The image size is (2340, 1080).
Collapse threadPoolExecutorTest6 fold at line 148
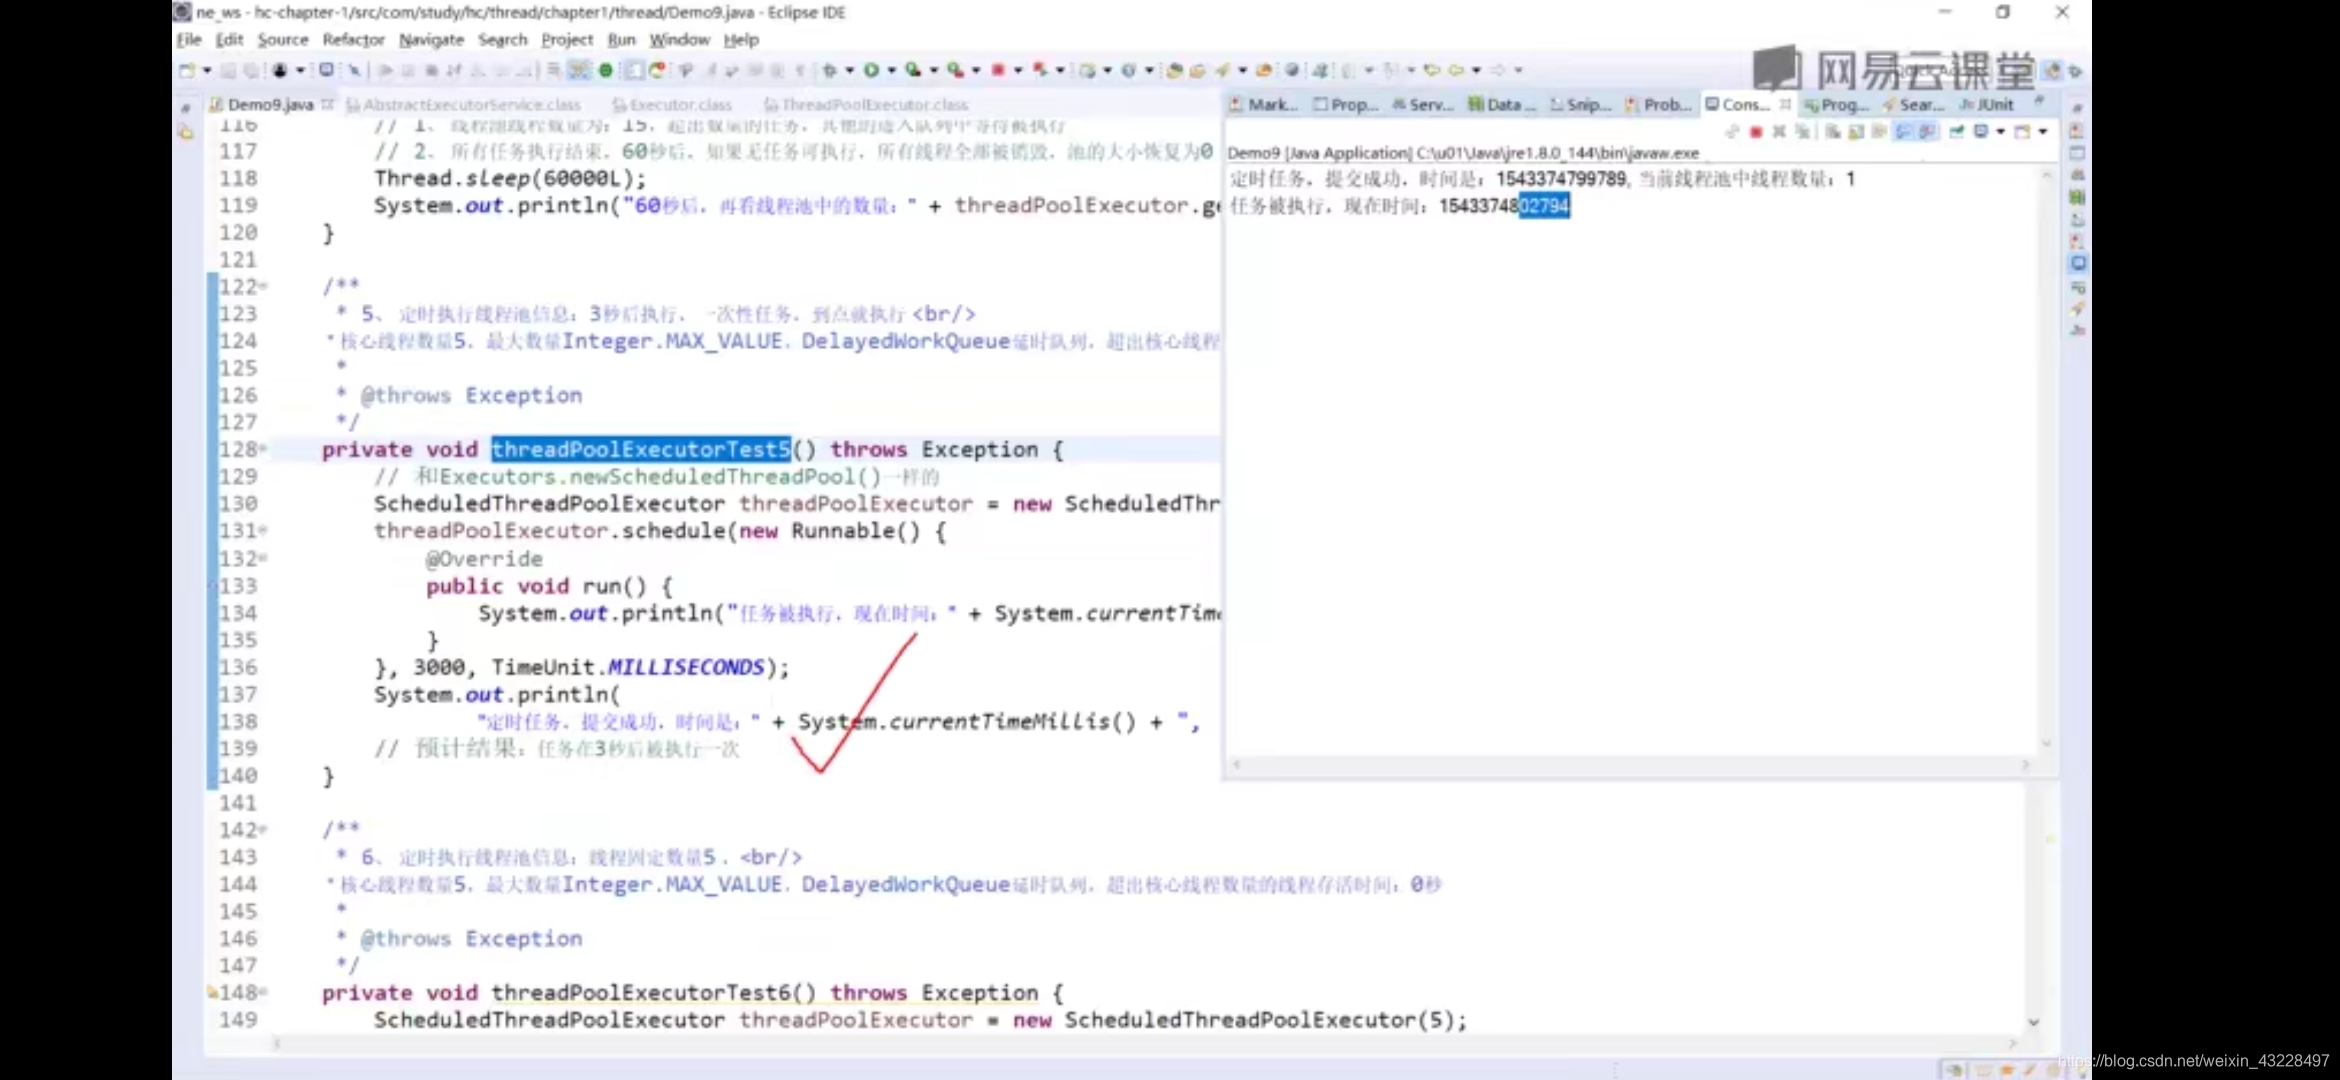(264, 993)
